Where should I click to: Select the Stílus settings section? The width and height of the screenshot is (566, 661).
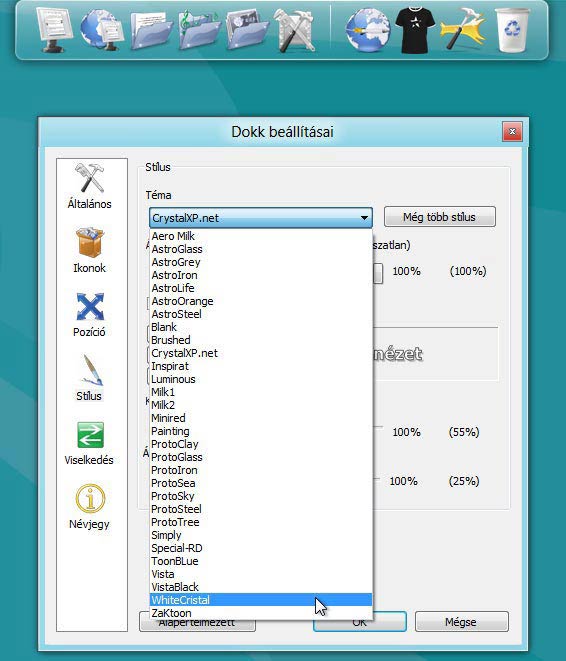pyautogui.click(x=90, y=378)
